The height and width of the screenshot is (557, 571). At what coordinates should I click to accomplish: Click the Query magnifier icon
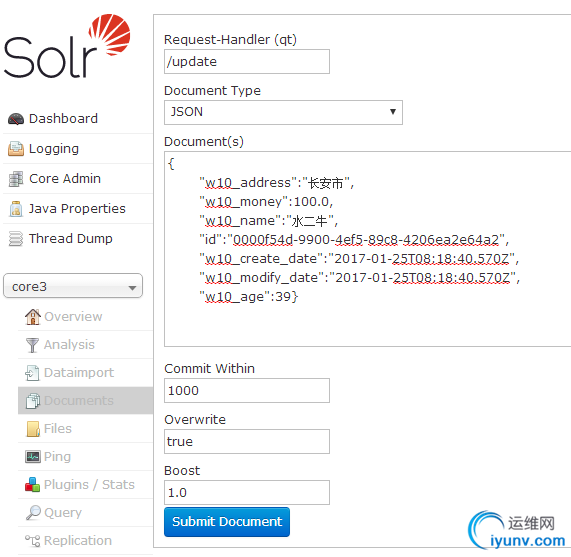[33, 513]
